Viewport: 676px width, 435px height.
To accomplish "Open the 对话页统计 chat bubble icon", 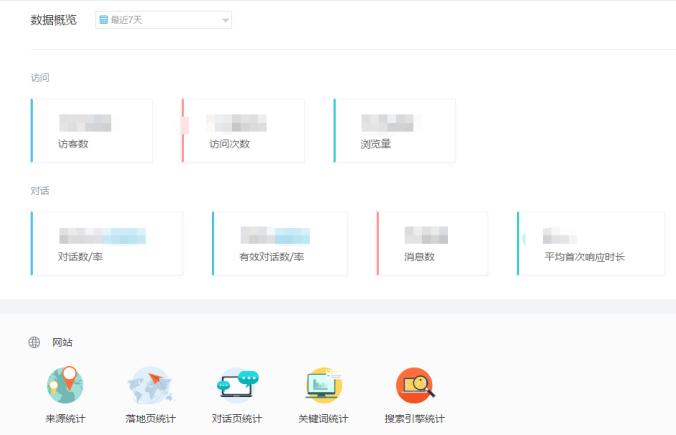I will (237, 385).
